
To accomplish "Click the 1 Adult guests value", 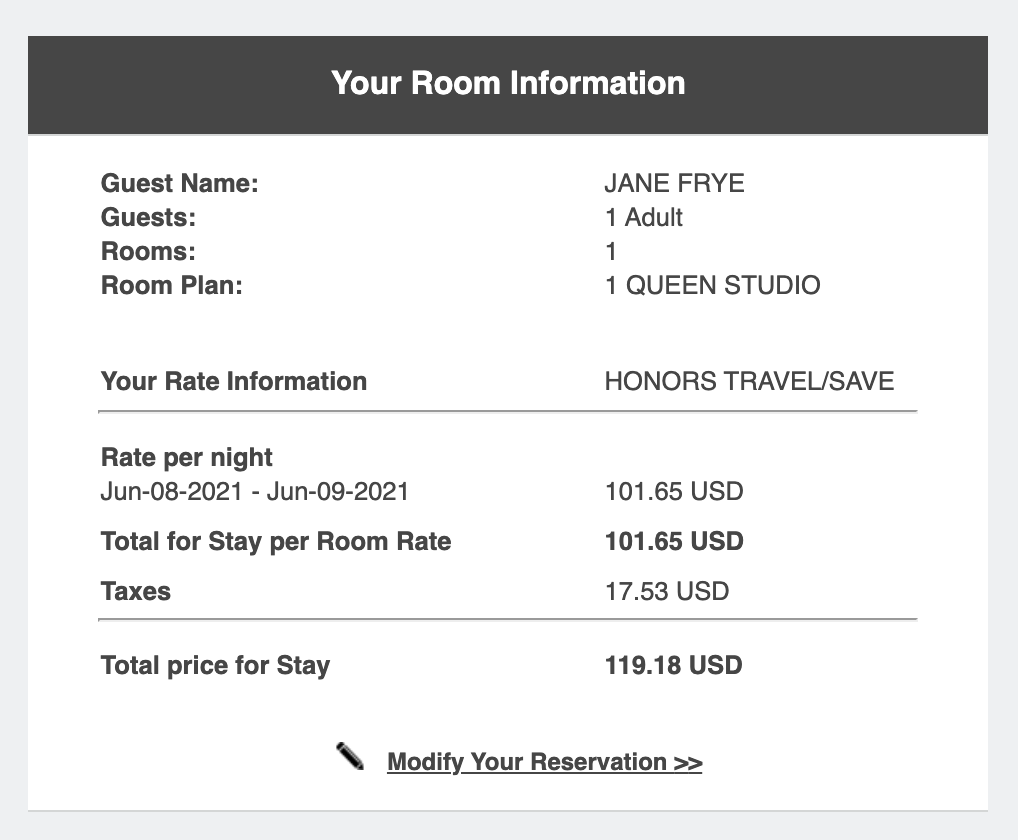I will [x=643, y=217].
